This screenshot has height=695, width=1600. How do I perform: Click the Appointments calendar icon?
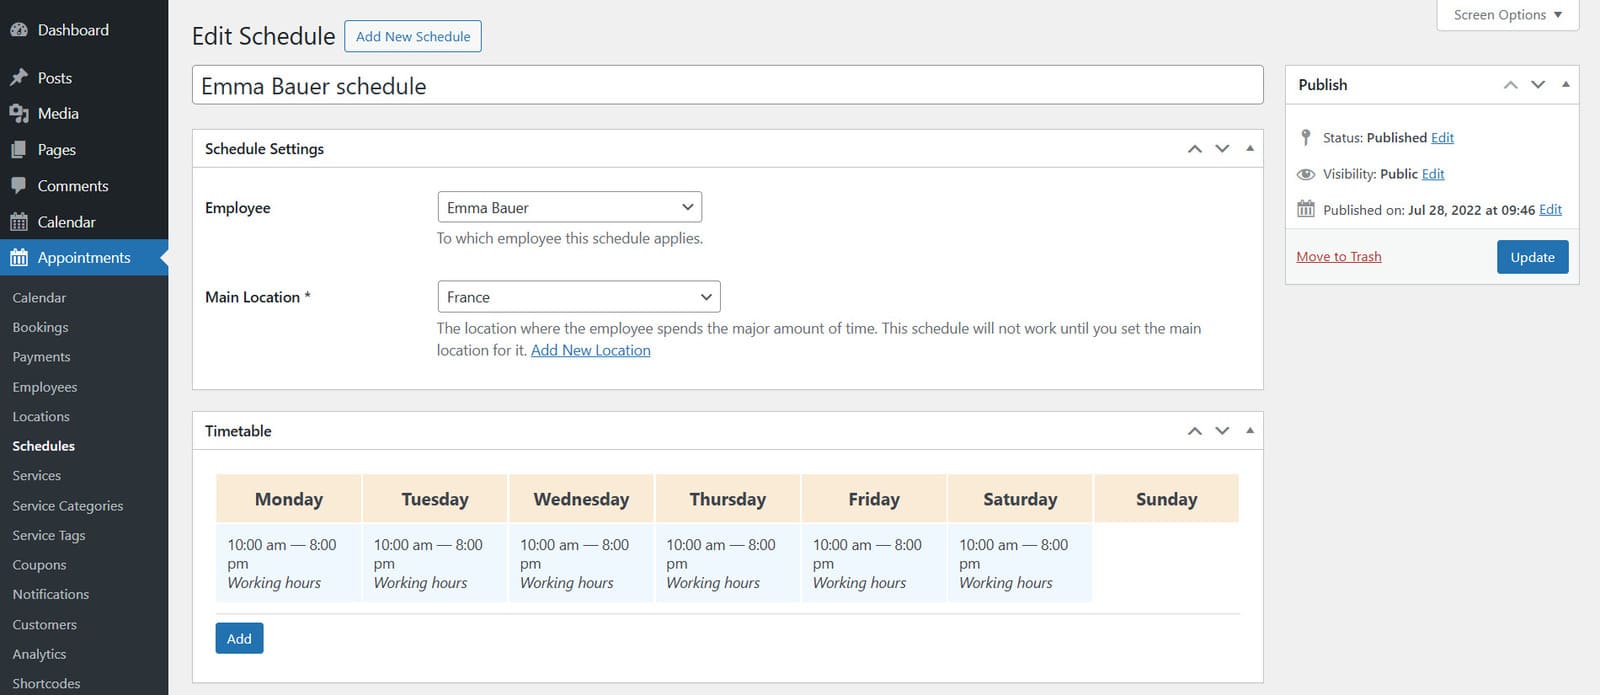click(x=19, y=258)
